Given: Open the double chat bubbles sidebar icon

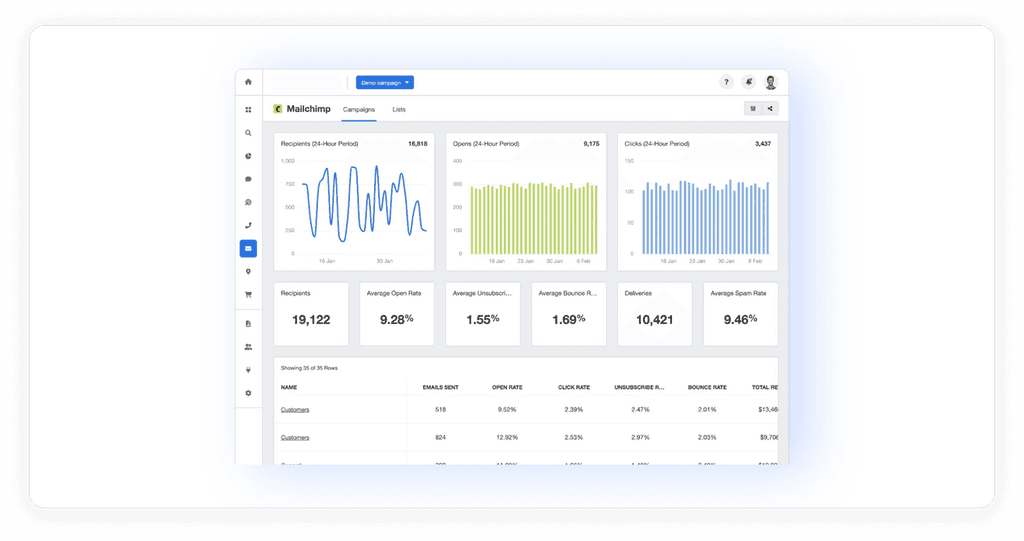Looking at the screenshot, I should click(248, 203).
